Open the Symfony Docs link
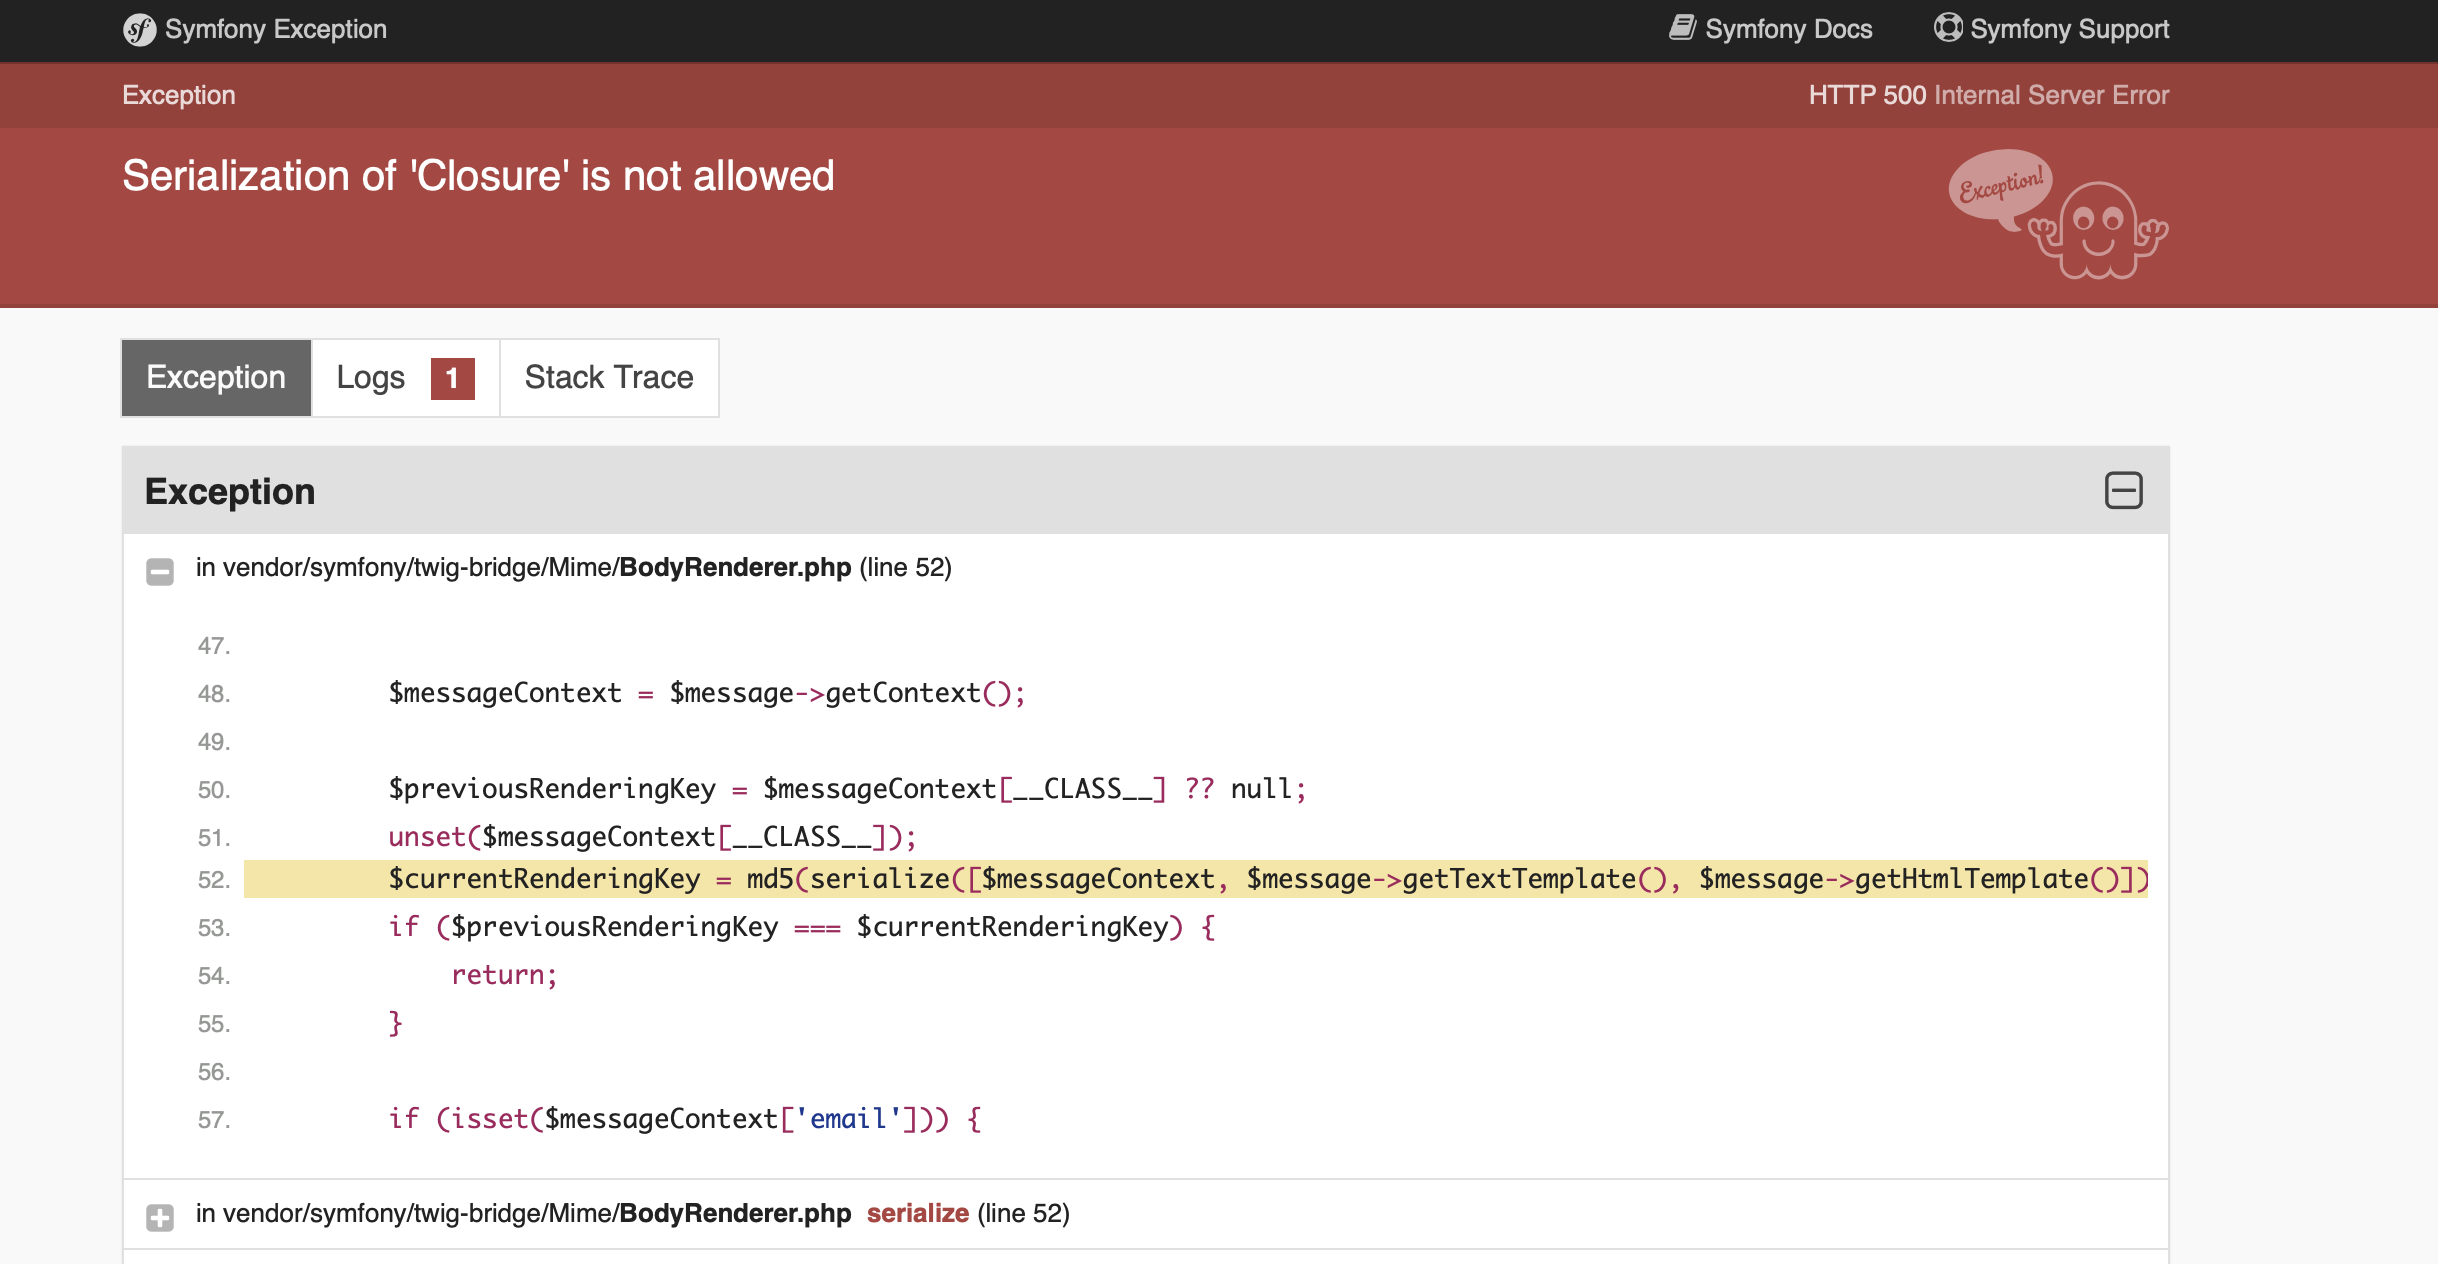Viewport: 2438px width, 1264px height. point(1771,29)
